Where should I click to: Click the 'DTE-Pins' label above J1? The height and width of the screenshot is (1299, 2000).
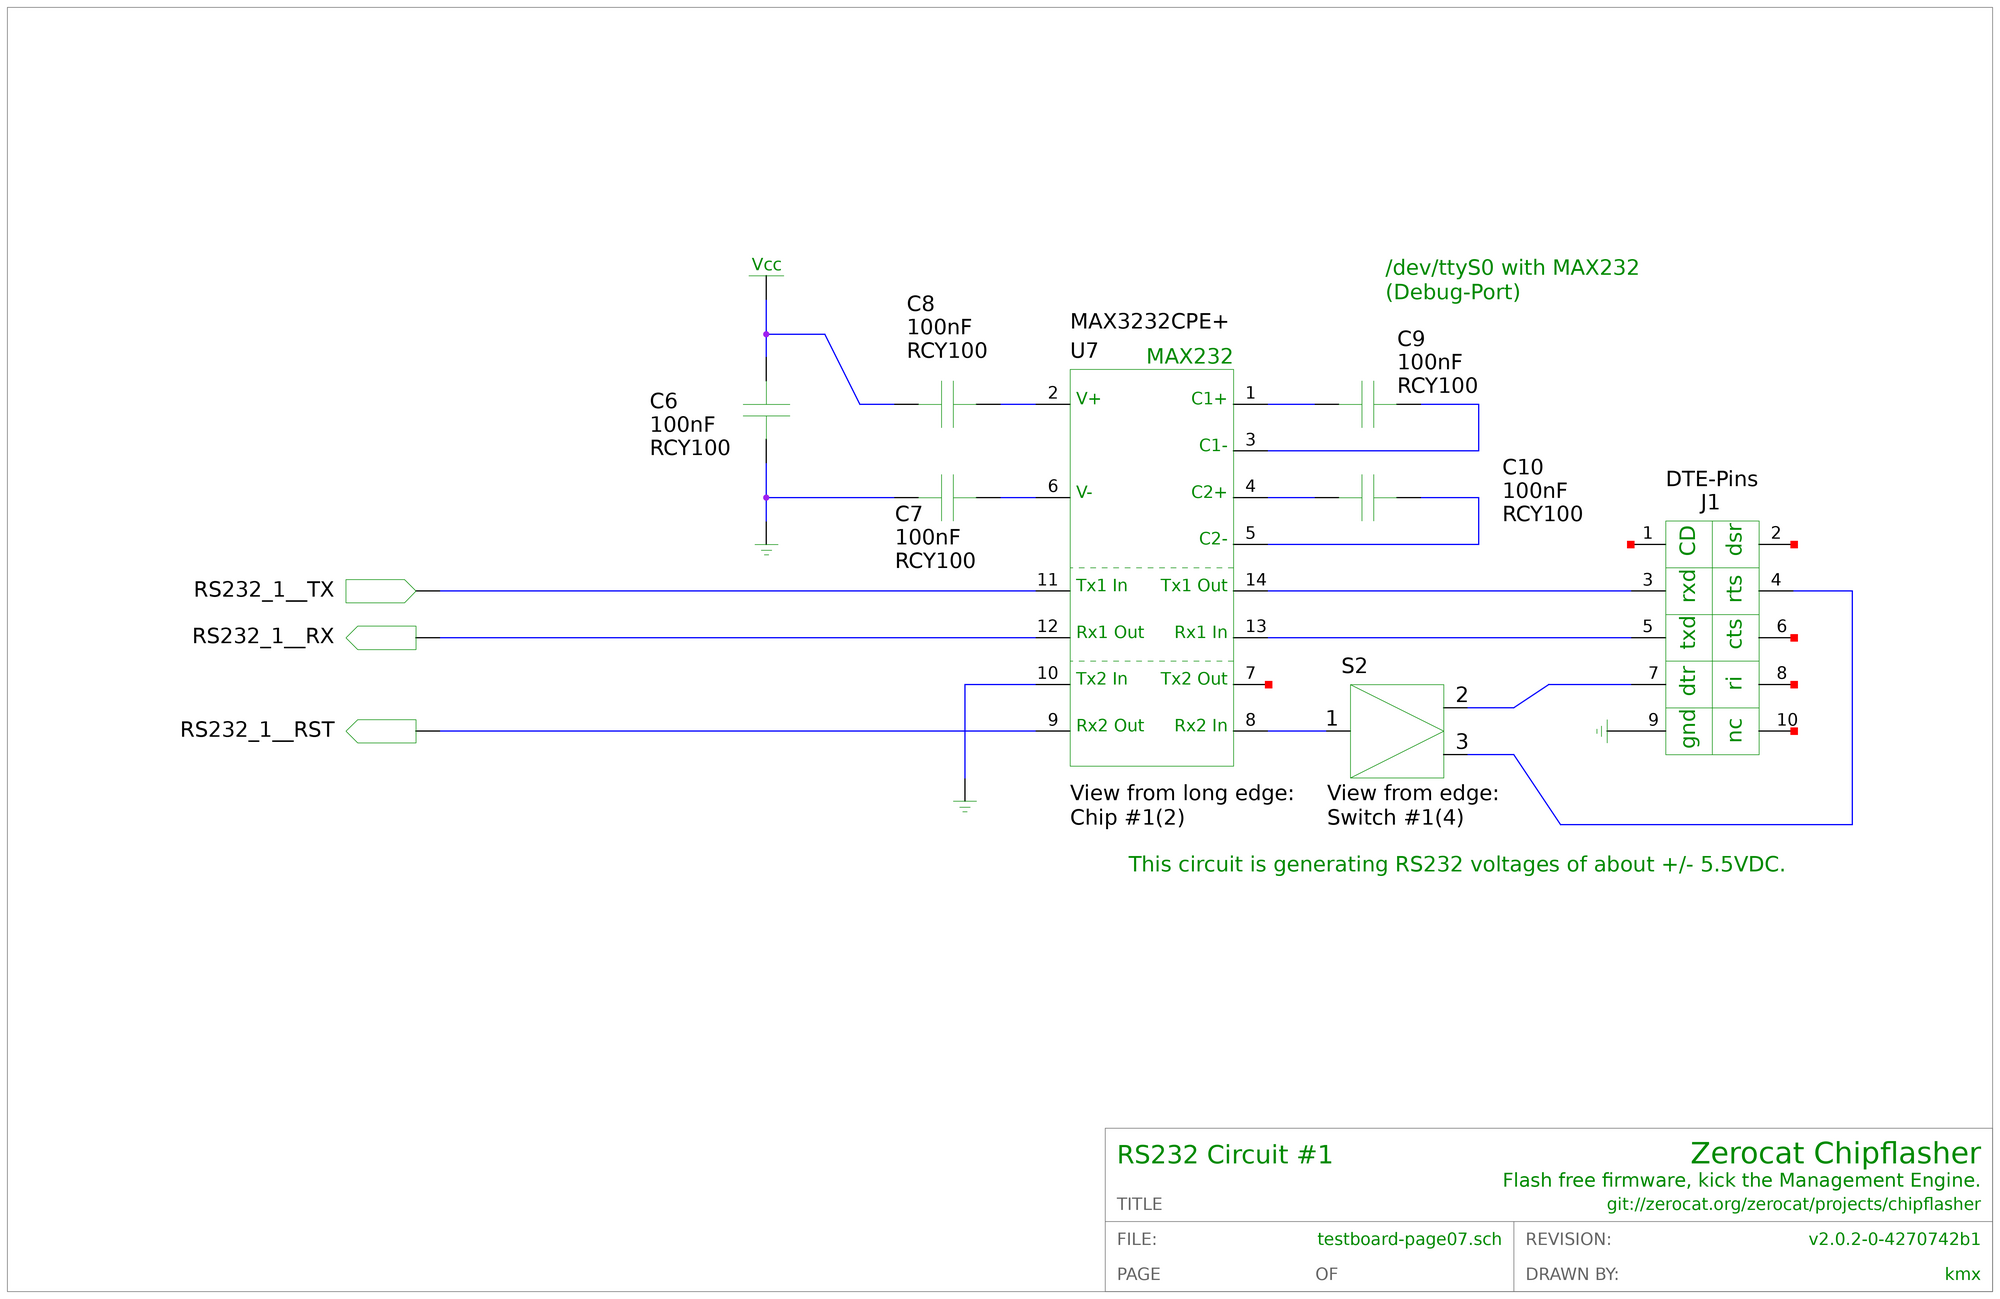(x=1711, y=479)
